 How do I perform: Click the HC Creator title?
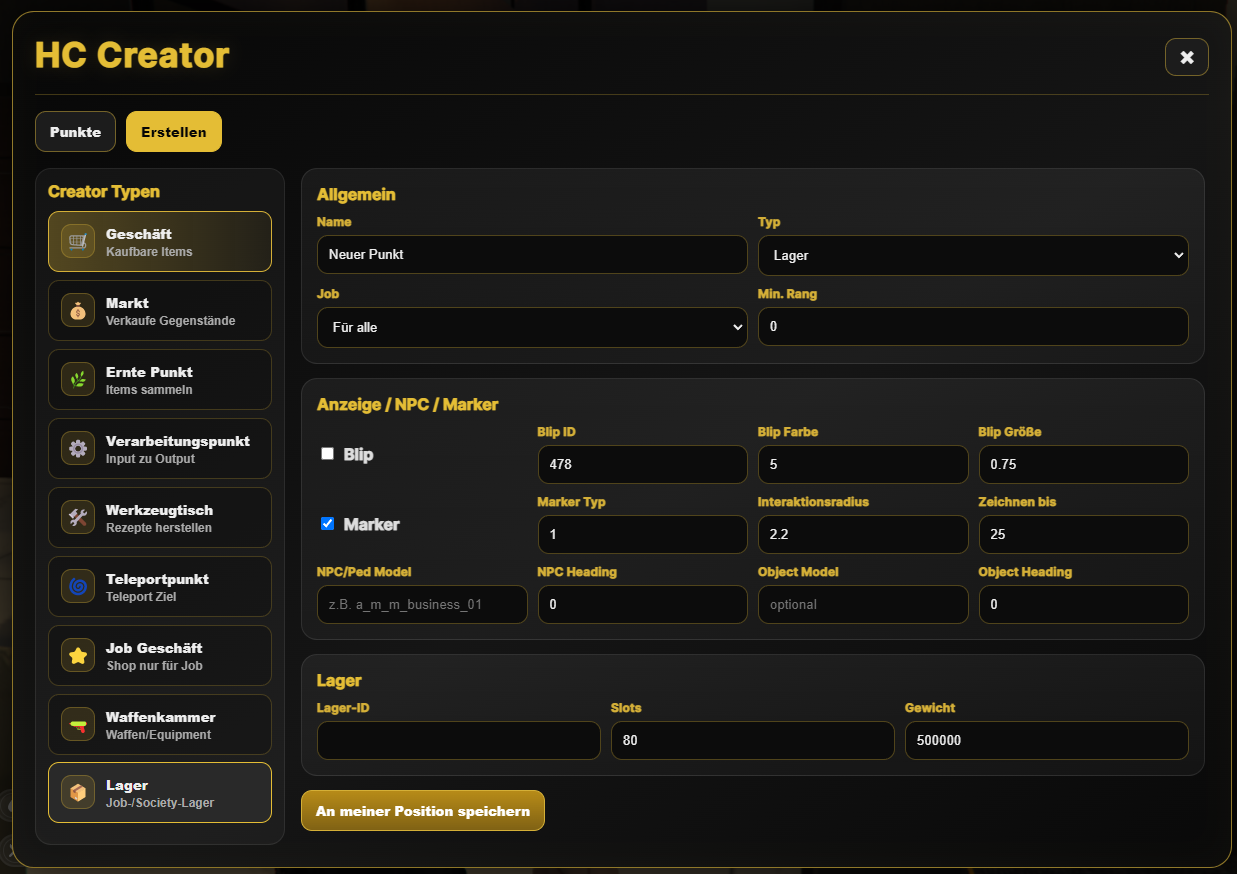[x=132, y=55]
